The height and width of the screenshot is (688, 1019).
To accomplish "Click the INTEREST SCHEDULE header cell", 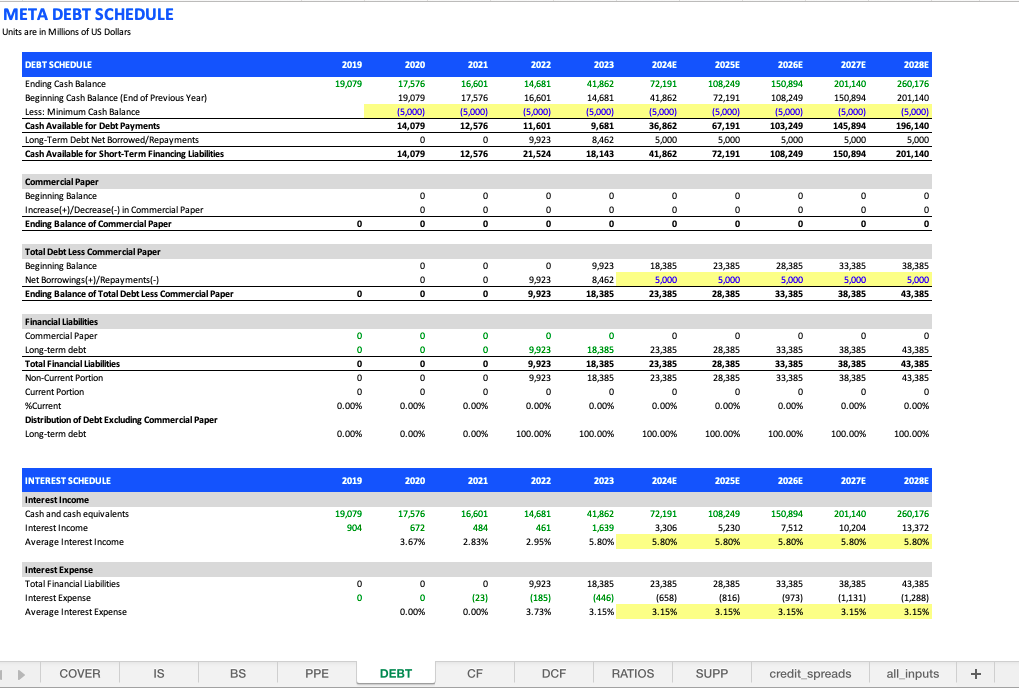I will (68, 481).
